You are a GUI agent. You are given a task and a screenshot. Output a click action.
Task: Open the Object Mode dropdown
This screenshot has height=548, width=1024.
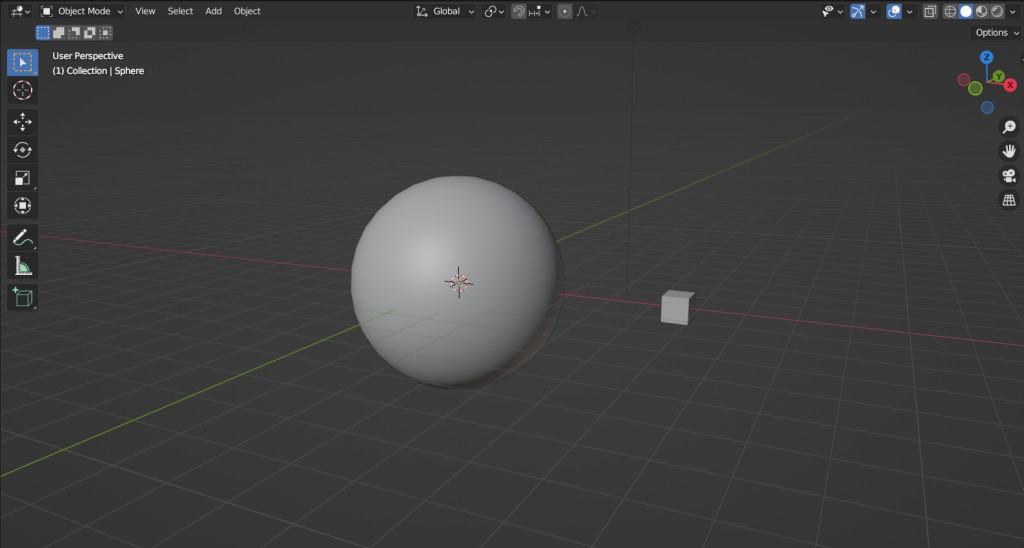coord(83,12)
